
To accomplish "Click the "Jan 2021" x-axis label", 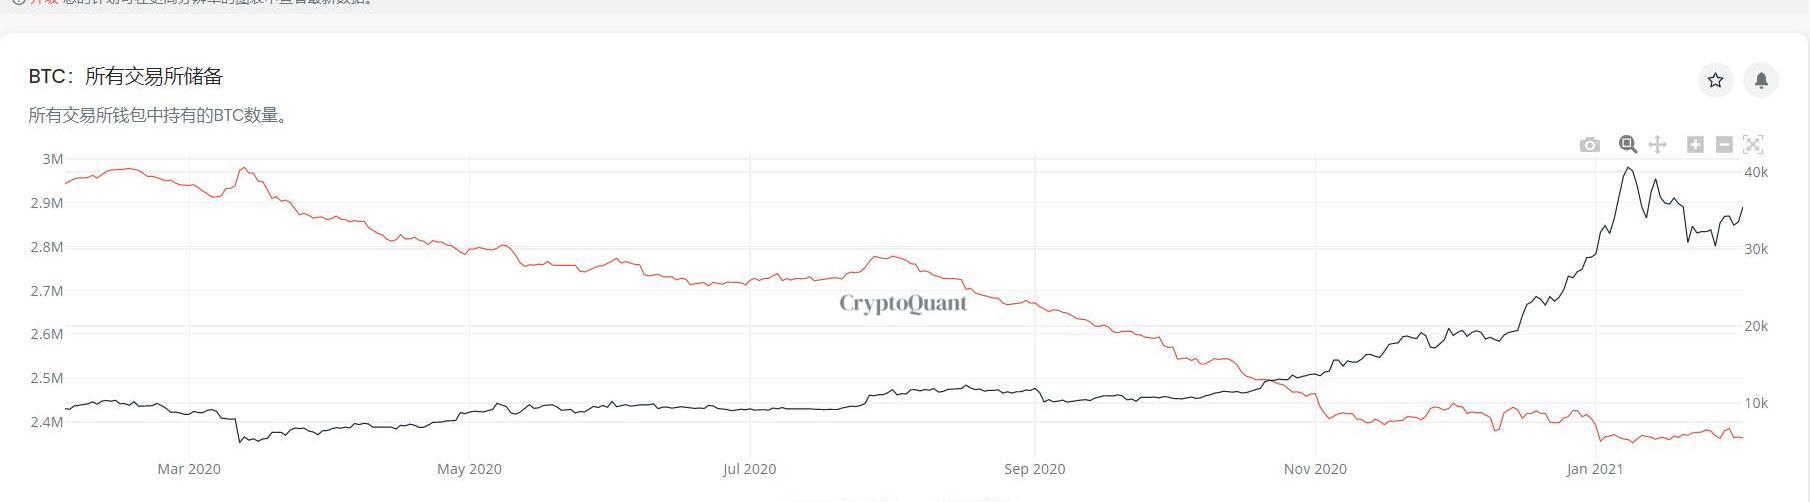I will pyautogui.click(x=1595, y=469).
